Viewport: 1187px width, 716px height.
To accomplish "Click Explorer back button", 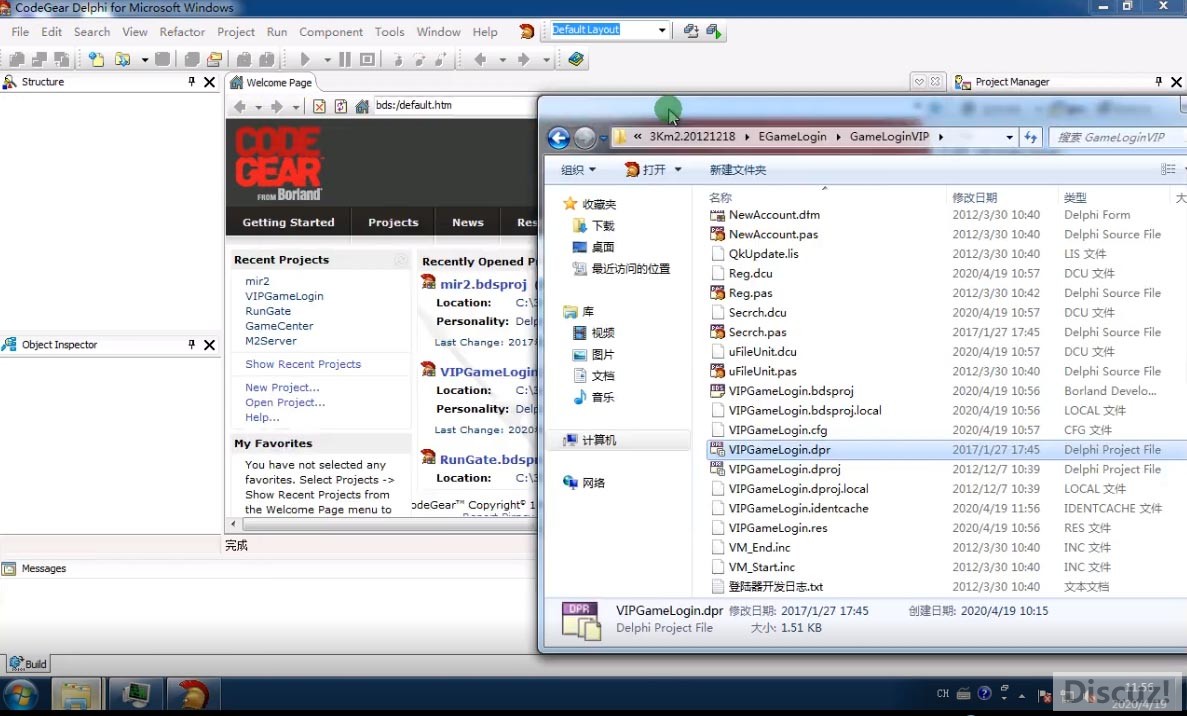I will point(559,138).
